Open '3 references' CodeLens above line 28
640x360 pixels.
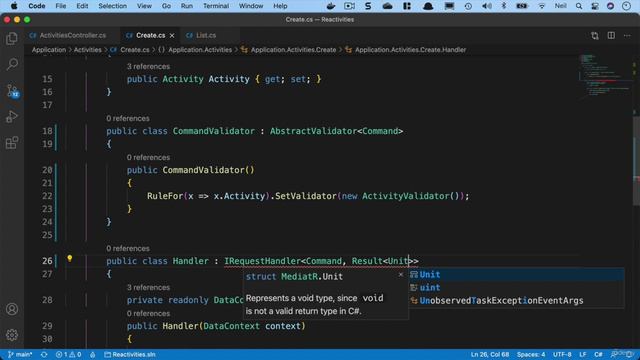tap(148, 287)
